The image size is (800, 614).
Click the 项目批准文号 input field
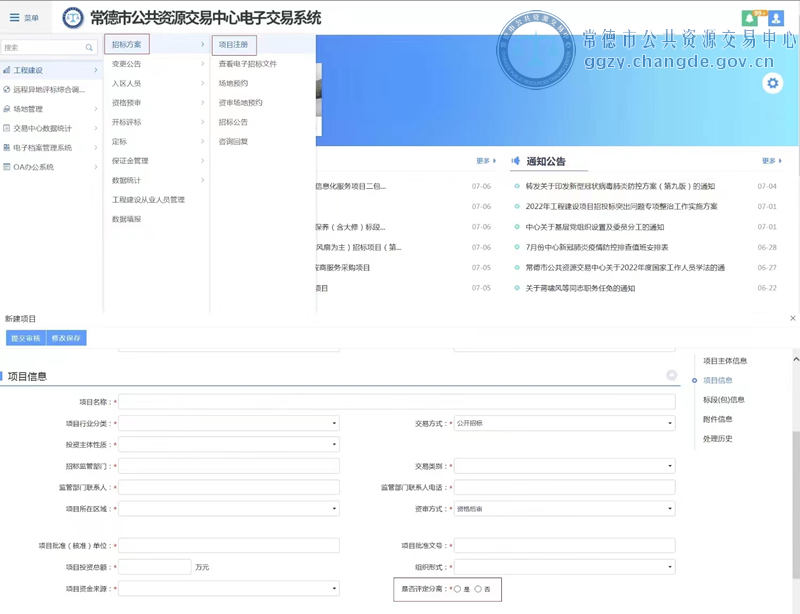click(565, 546)
